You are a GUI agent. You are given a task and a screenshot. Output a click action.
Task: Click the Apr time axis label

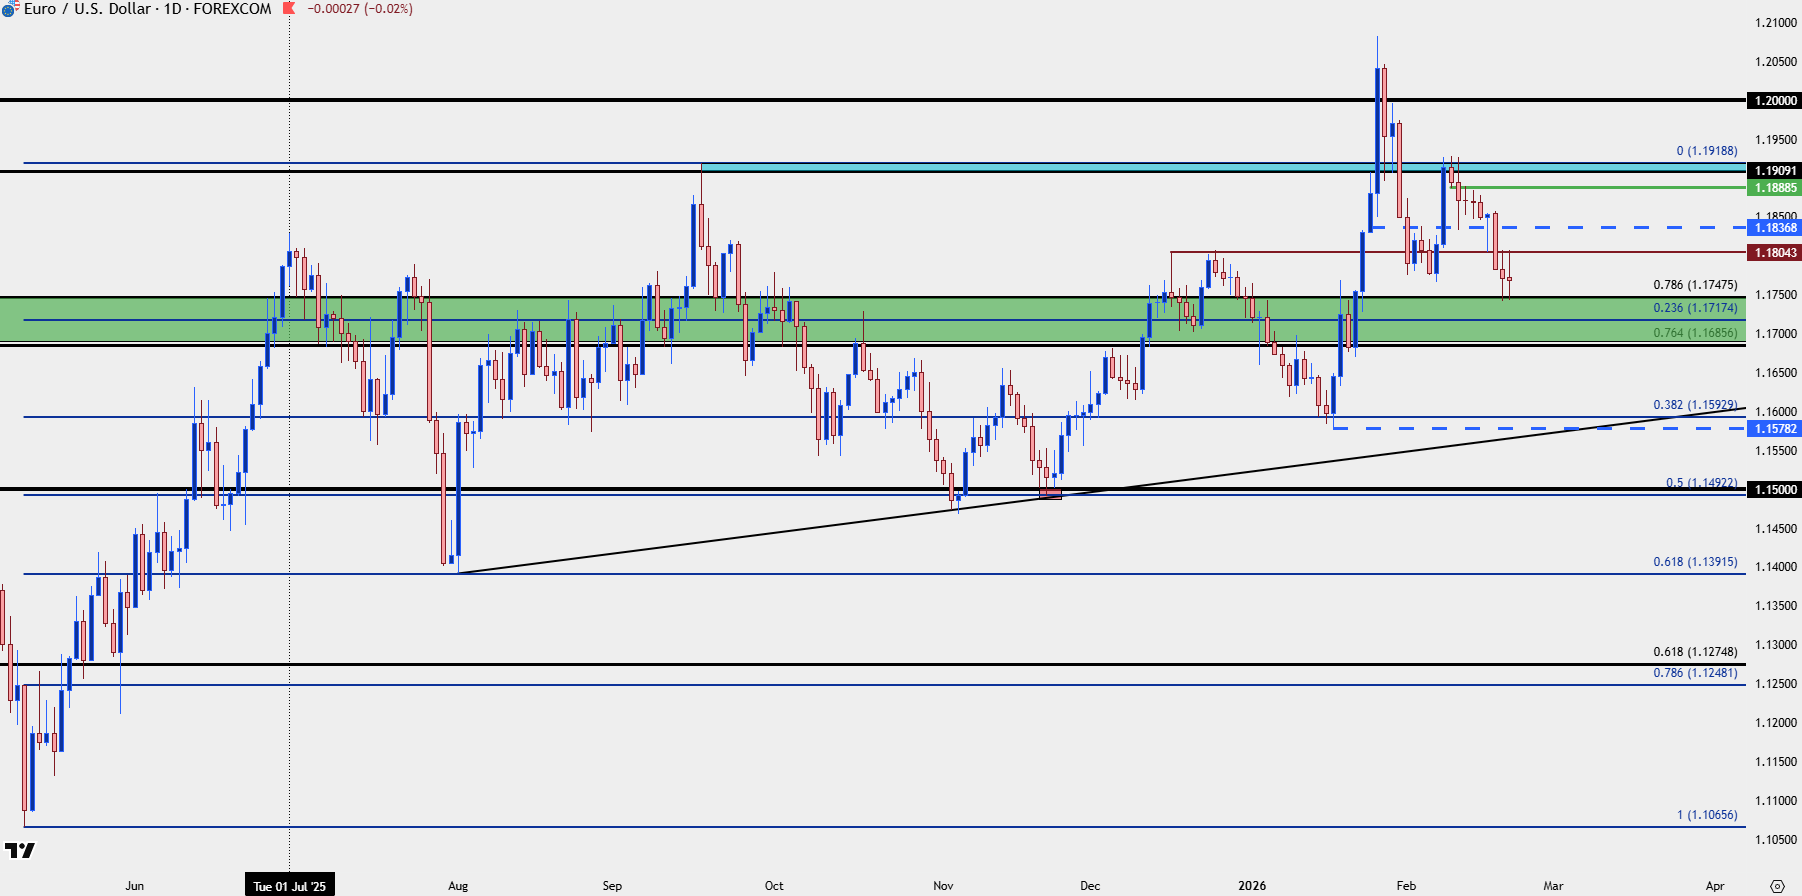click(x=1715, y=886)
